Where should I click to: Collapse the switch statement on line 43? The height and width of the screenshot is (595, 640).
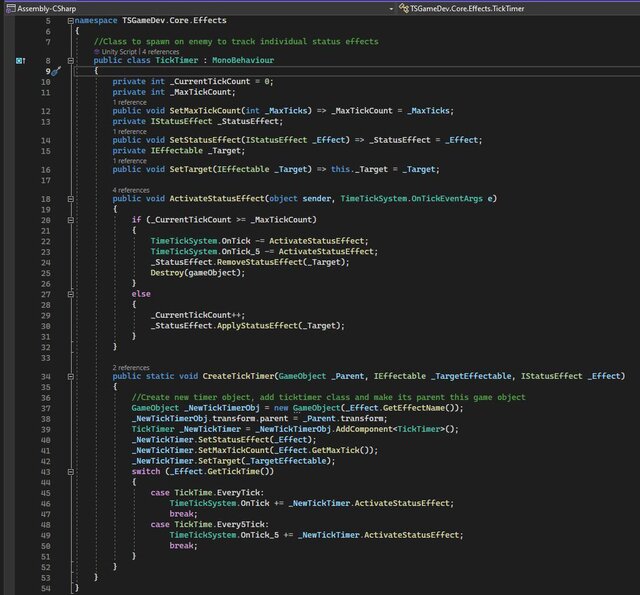tap(71, 472)
